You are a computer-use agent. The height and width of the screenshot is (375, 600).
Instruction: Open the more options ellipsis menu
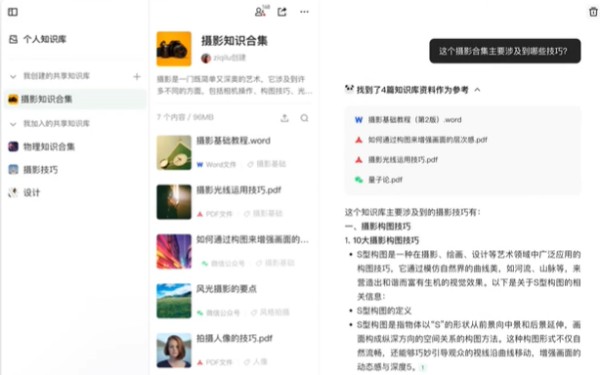coord(304,12)
